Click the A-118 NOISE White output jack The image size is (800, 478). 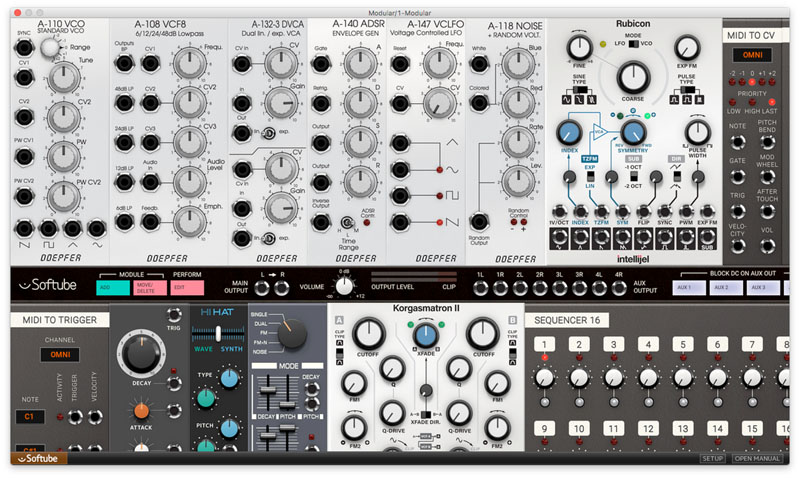click(479, 62)
